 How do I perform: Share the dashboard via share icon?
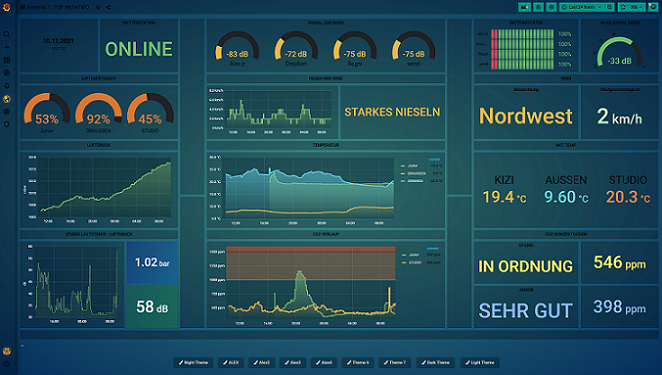click(109, 7)
